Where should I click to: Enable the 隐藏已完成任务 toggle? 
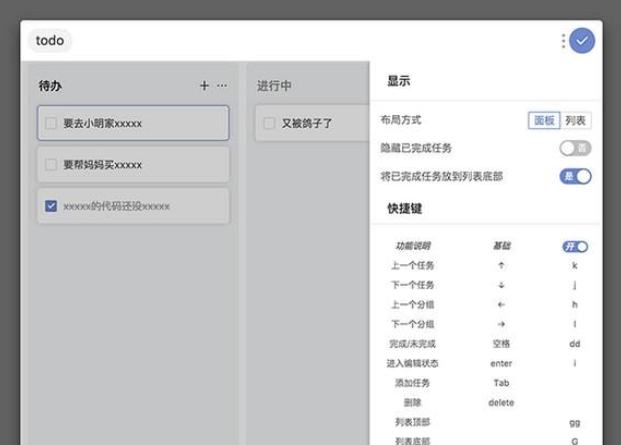click(x=575, y=148)
